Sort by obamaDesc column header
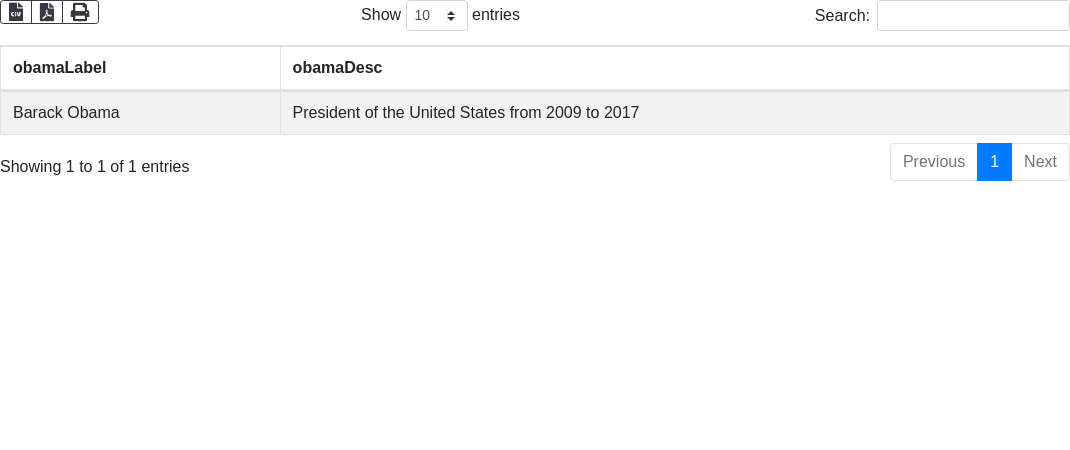The image size is (1070, 450). click(x=337, y=68)
